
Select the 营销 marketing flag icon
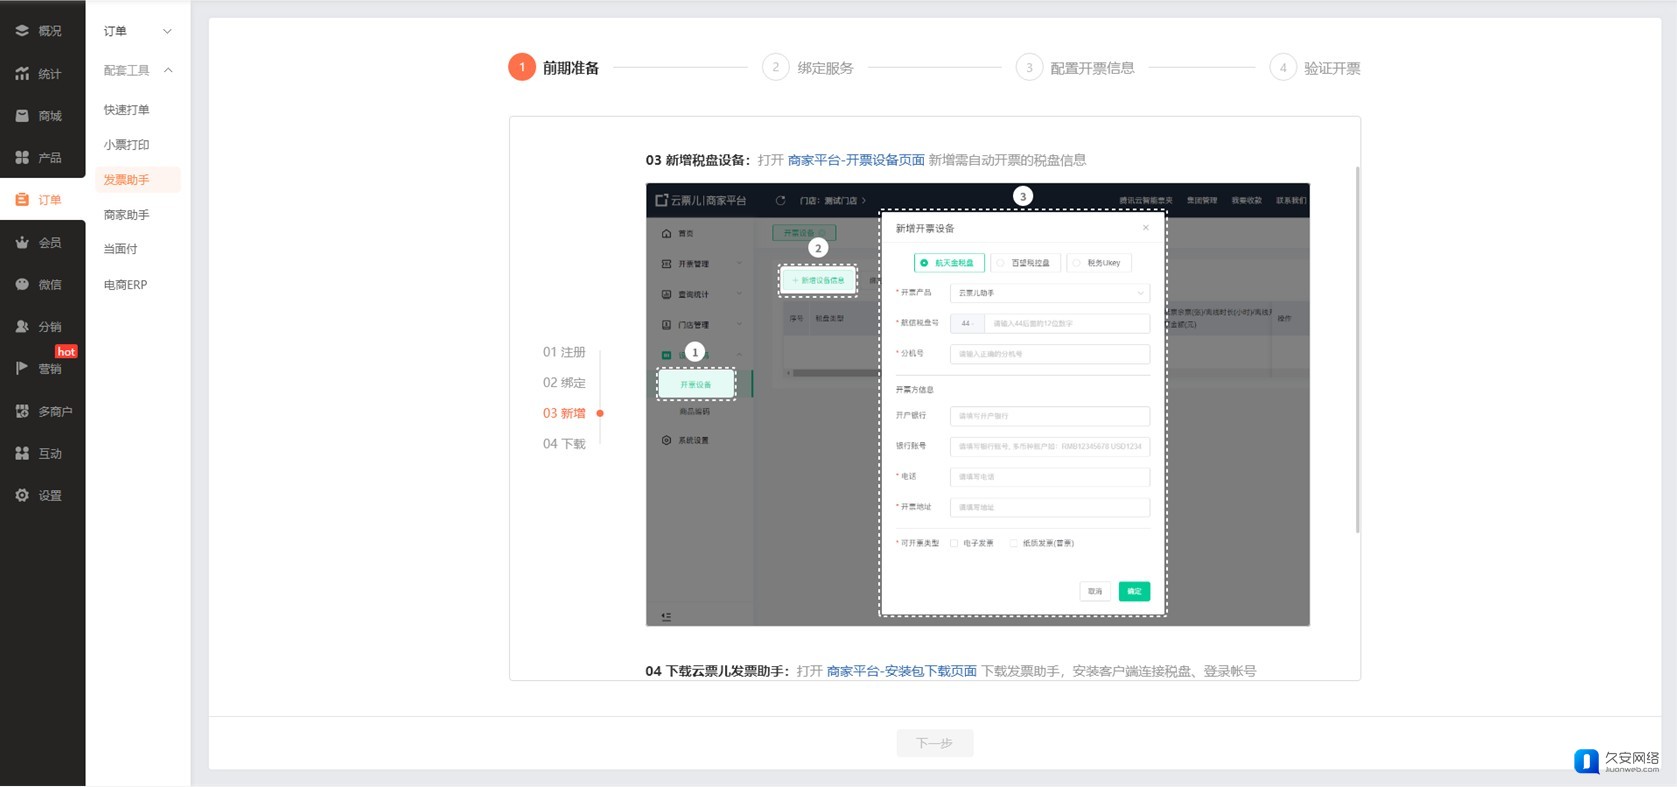(22, 369)
